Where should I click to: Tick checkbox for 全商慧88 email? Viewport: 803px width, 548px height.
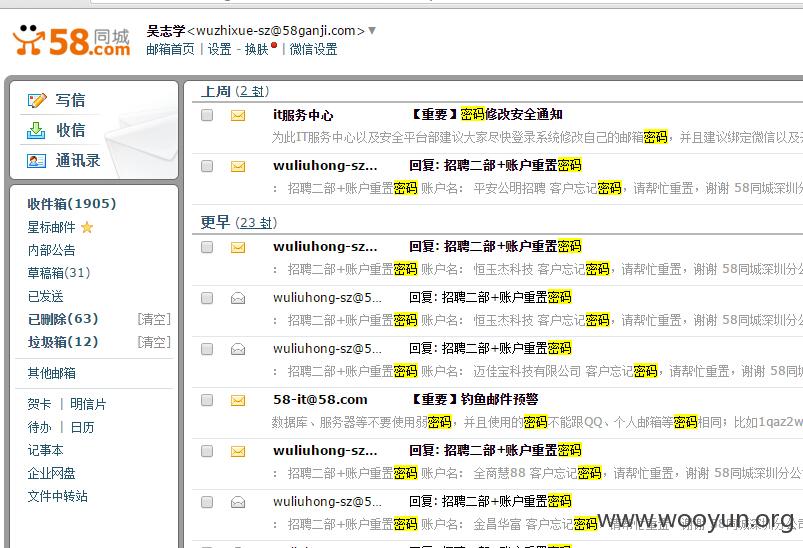pyautogui.click(x=207, y=451)
